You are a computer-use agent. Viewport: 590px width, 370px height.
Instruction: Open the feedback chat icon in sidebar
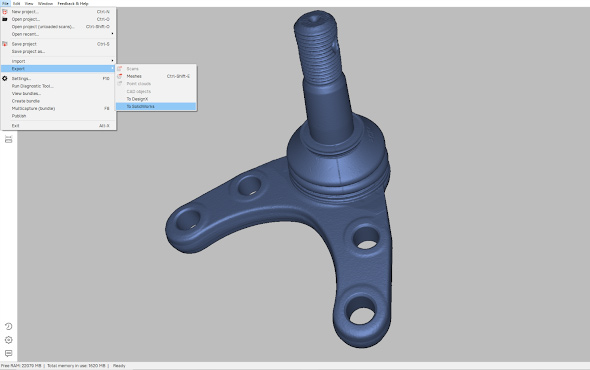click(x=8, y=353)
